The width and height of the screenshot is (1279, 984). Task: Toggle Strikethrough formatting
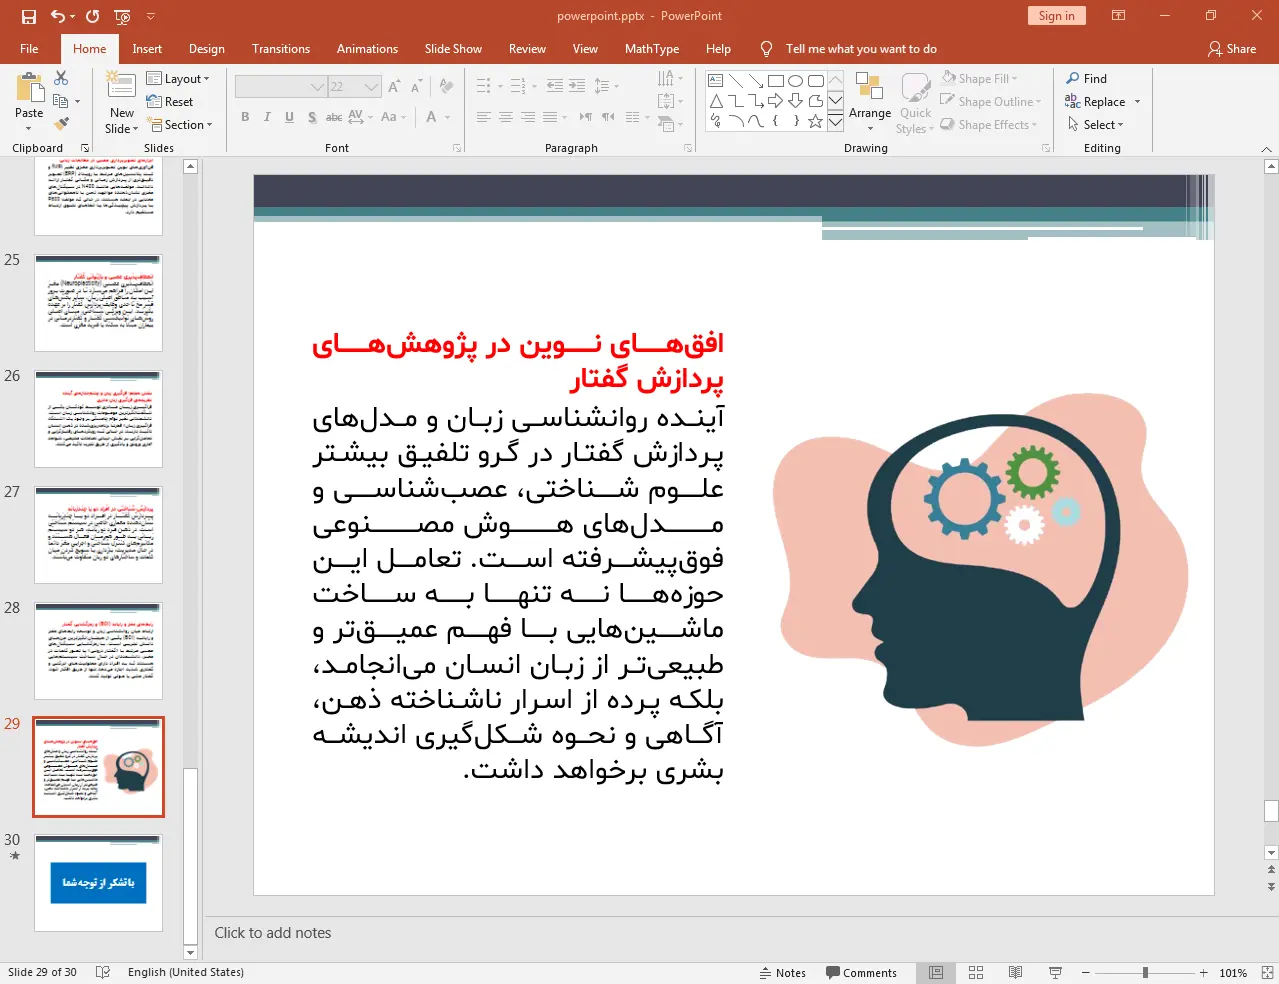(x=334, y=117)
